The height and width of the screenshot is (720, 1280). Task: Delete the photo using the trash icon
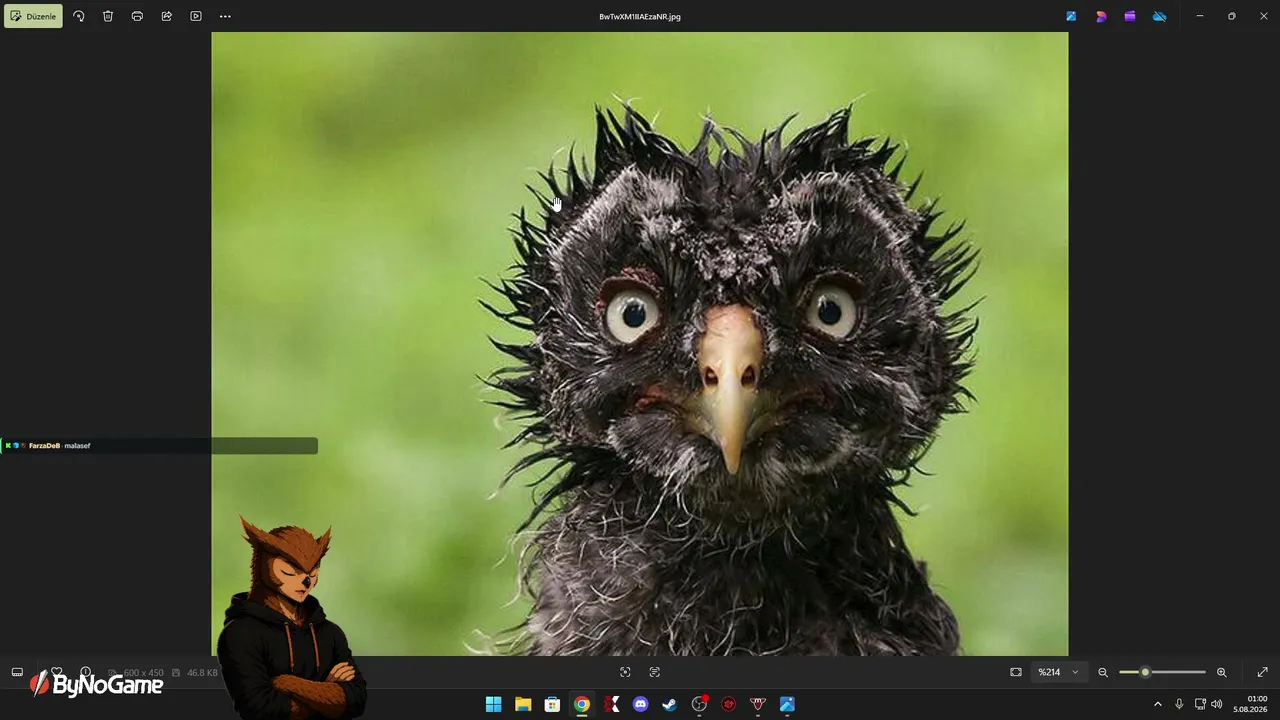click(x=108, y=16)
